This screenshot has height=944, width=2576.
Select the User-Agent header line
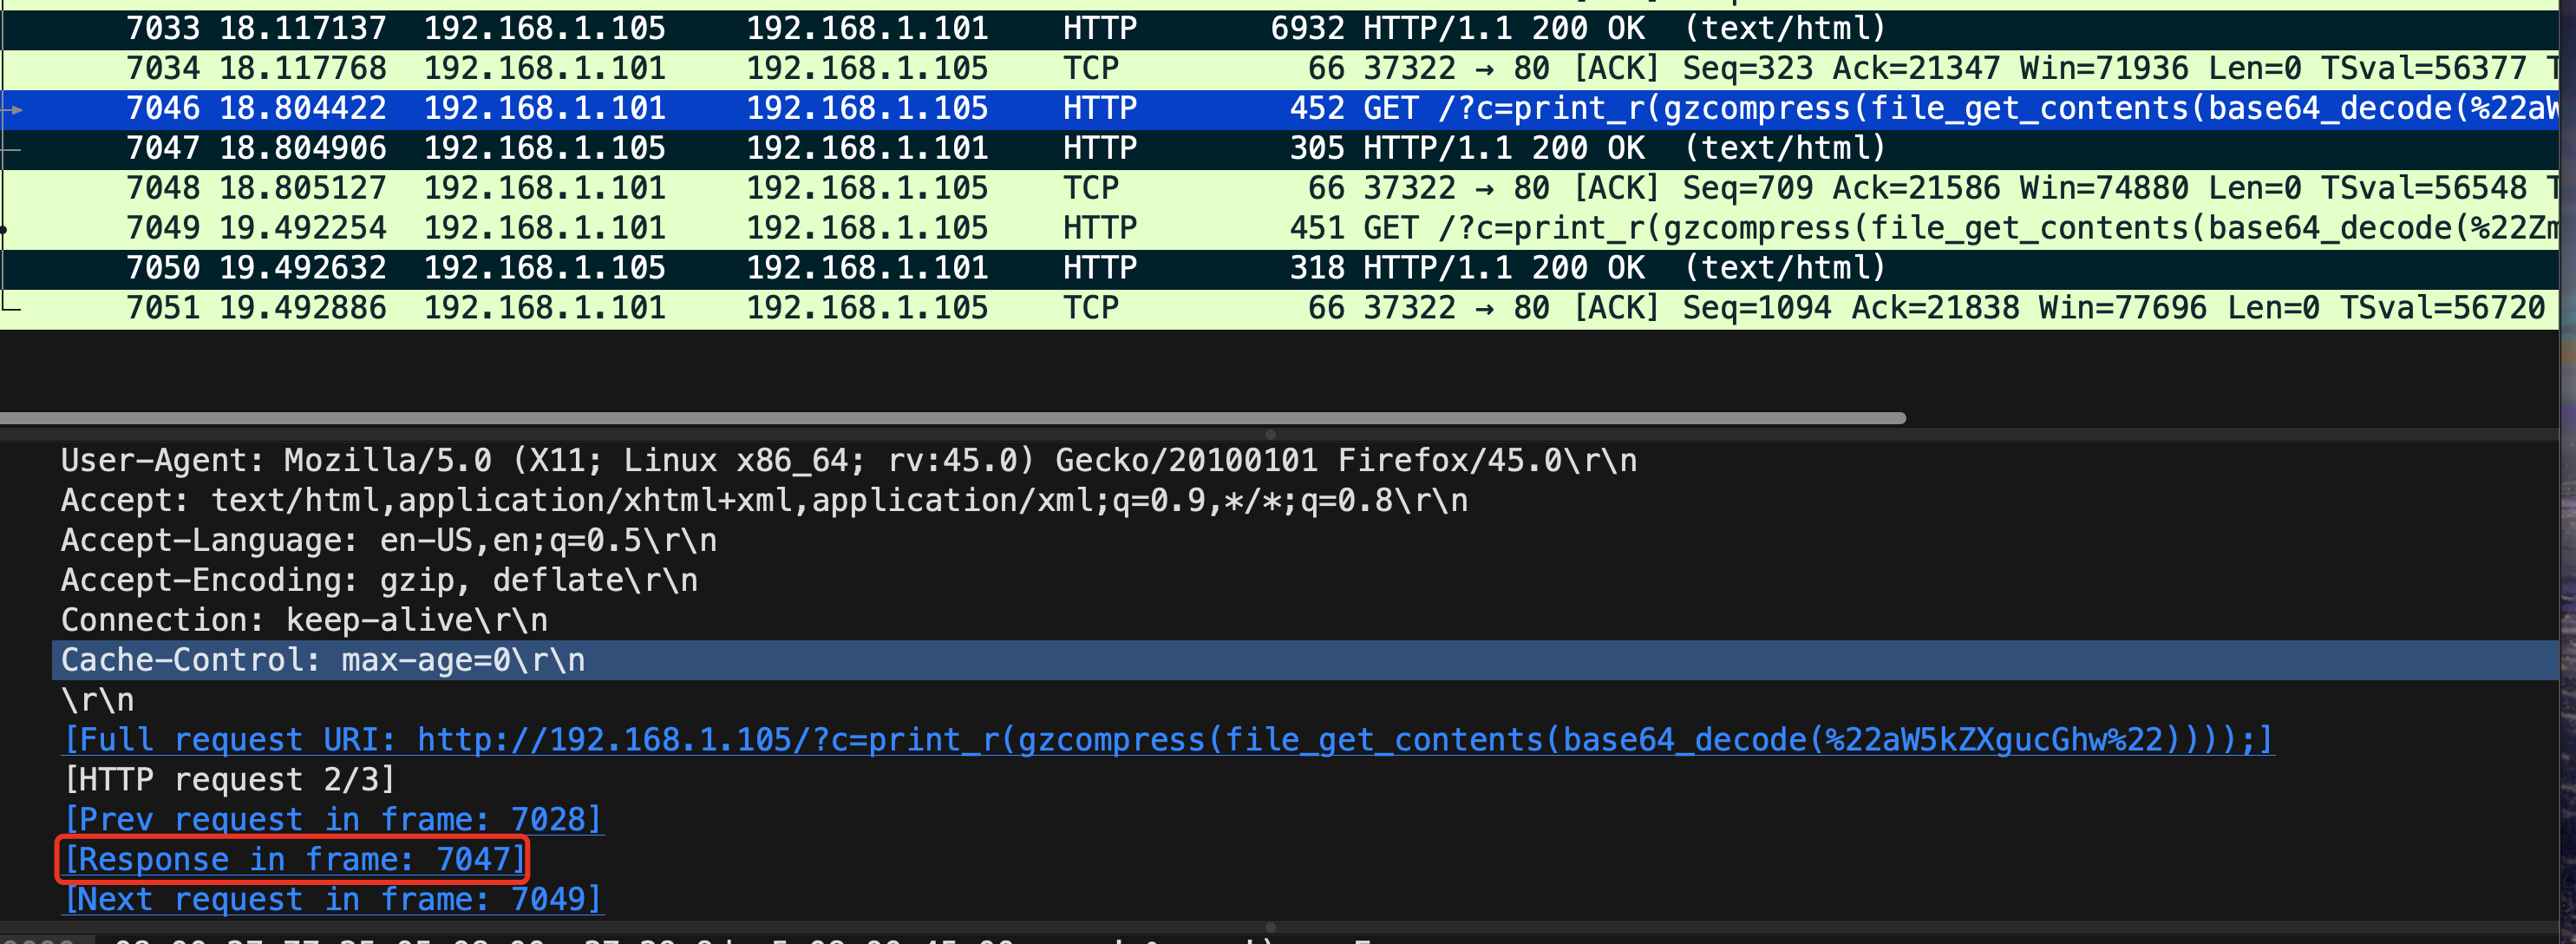[x=848, y=461]
